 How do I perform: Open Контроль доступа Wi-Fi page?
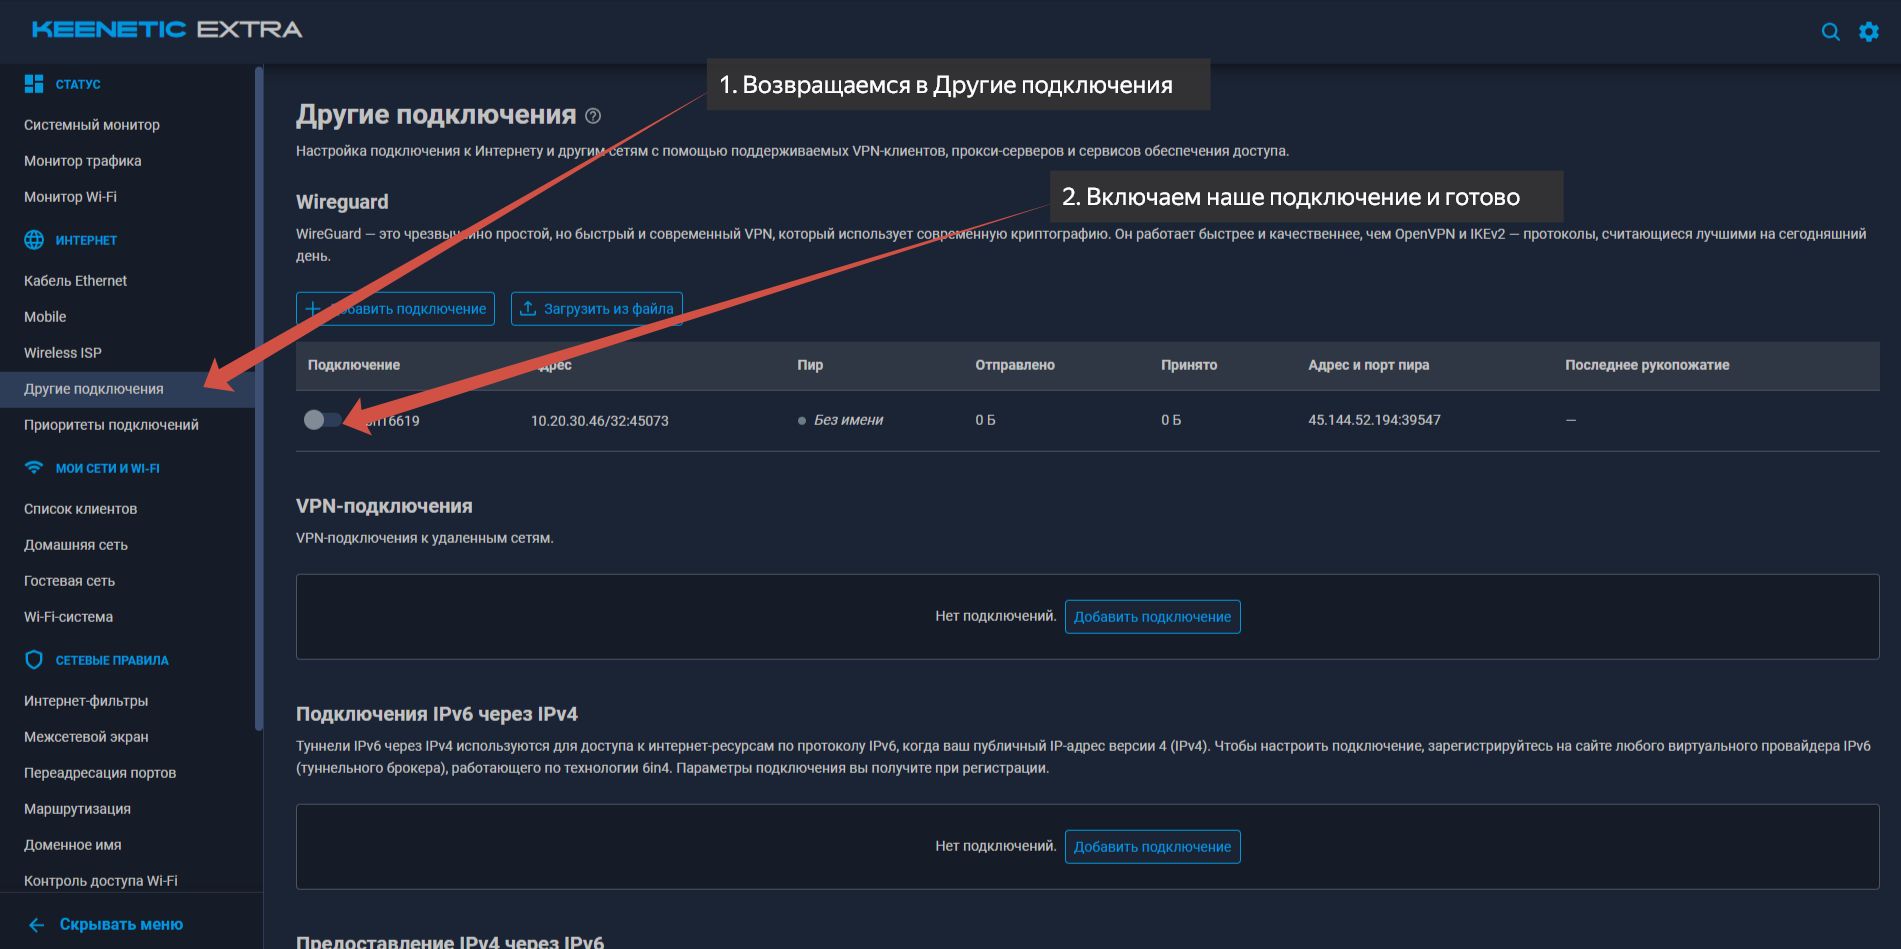pos(101,881)
